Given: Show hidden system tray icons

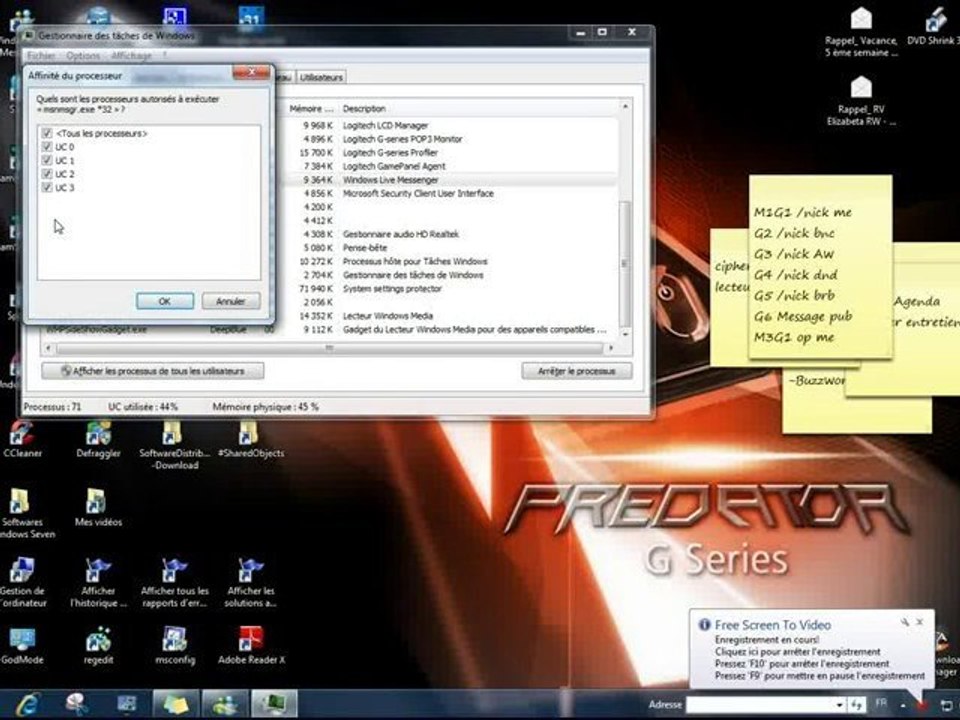Looking at the screenshot, I should click(902, 707).
